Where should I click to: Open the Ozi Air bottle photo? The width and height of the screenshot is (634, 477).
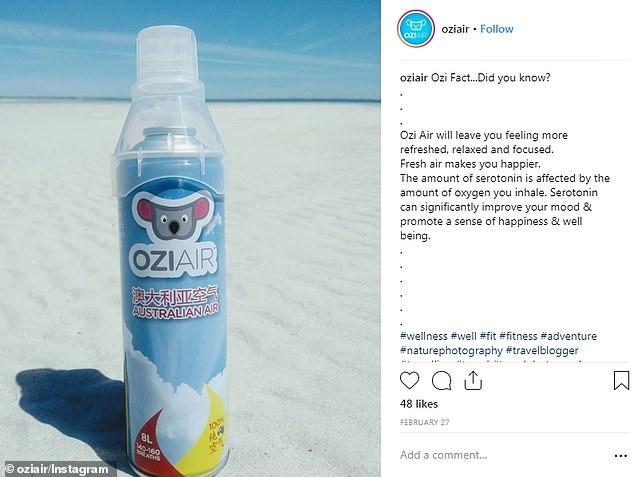point(190,238)
